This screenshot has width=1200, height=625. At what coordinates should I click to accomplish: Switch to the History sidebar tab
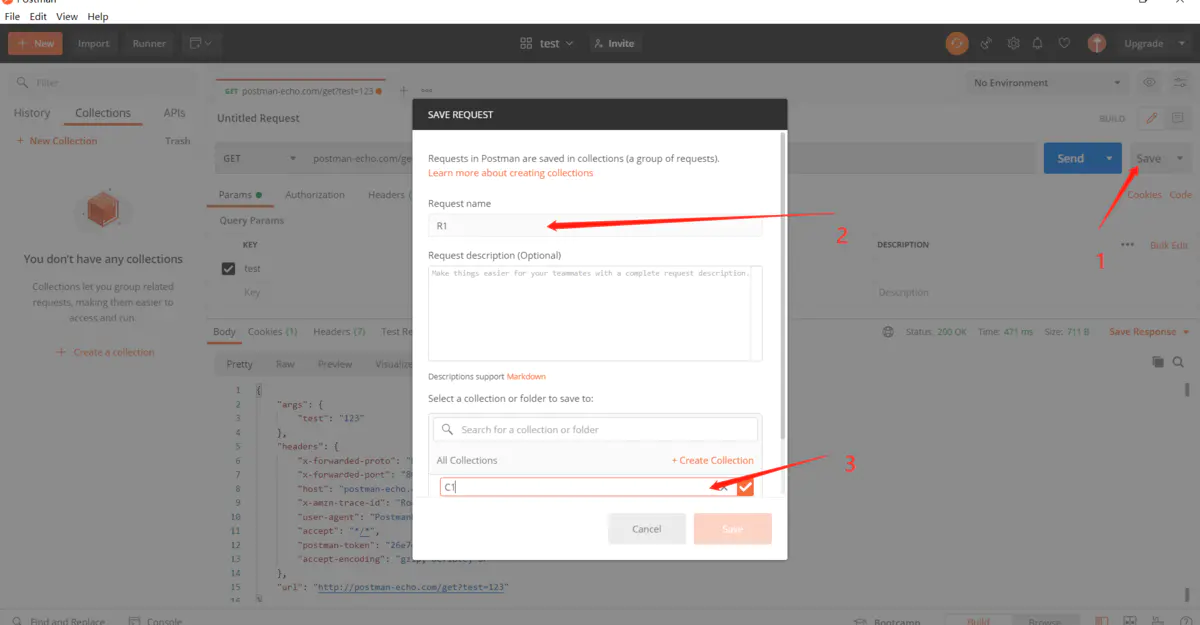[32, 113]
